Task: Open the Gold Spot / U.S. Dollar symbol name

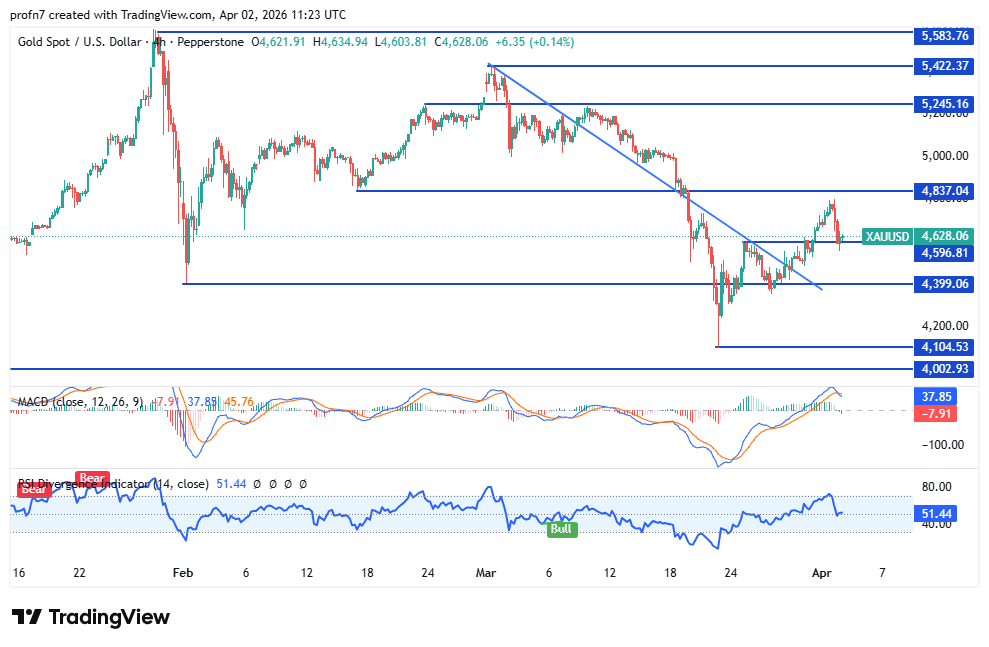Action: pos(78,42)
